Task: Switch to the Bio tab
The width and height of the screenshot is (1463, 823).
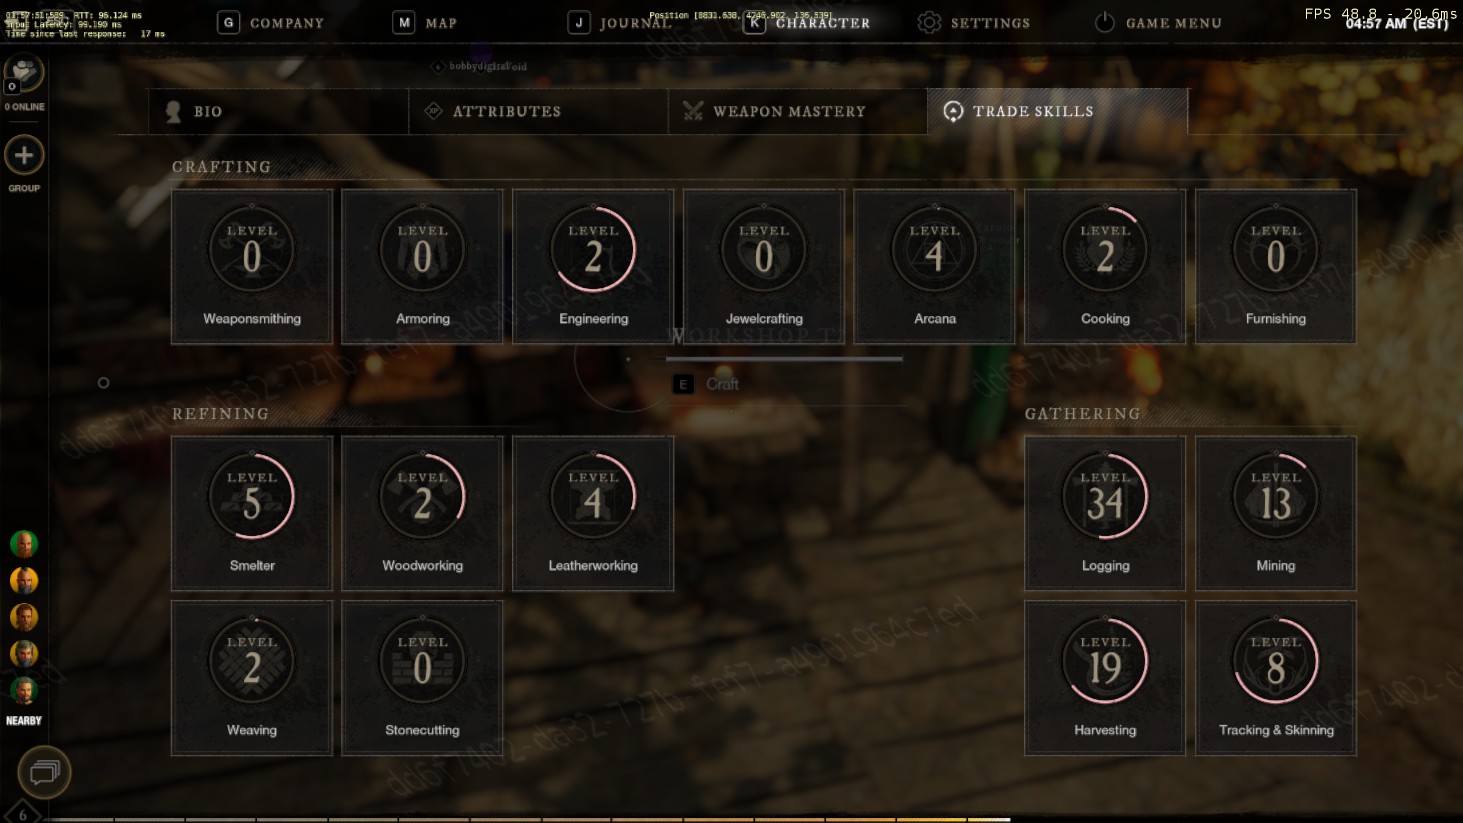Action: pyautogui.click(x=279, y=111)
